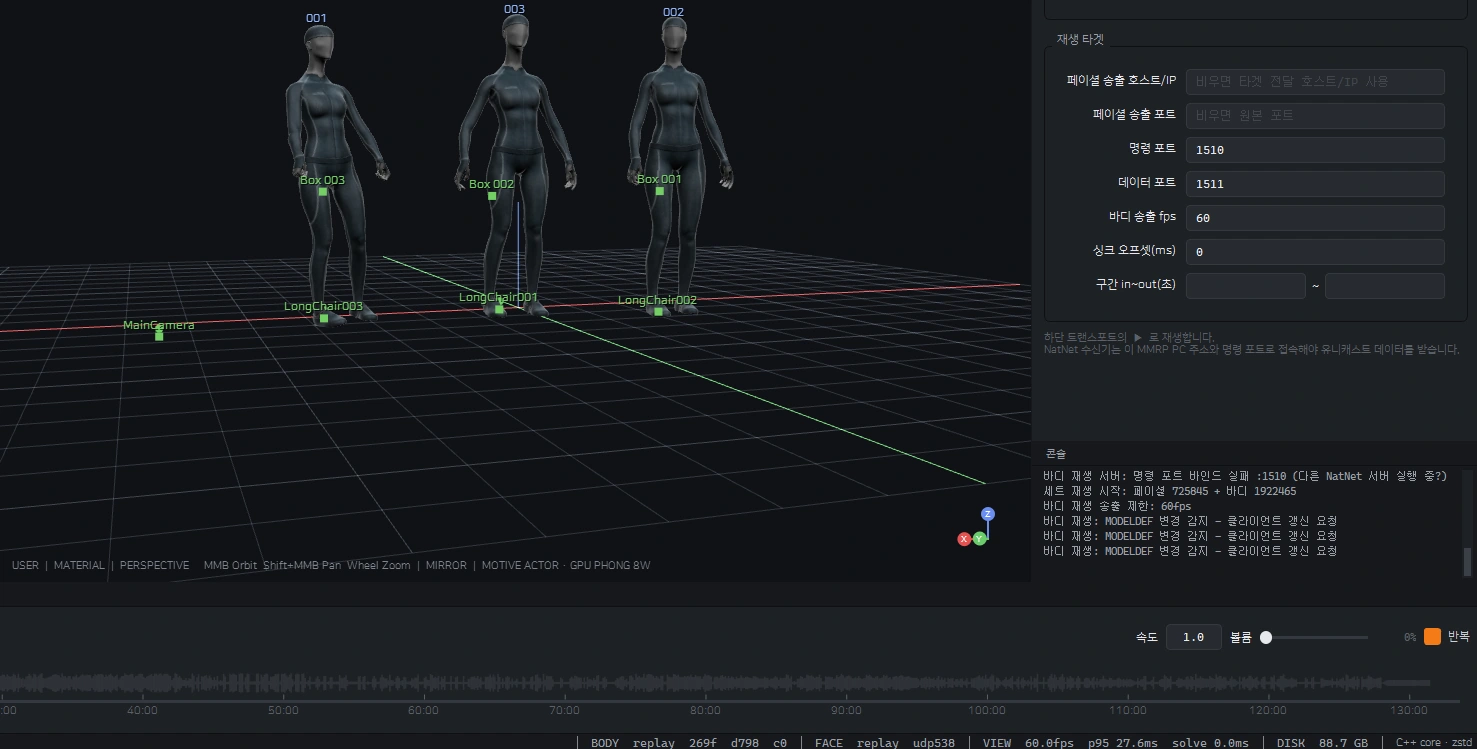1477x749 pixels.
Task: Click the MATERIAL shading label
Action: click(79, 565)
